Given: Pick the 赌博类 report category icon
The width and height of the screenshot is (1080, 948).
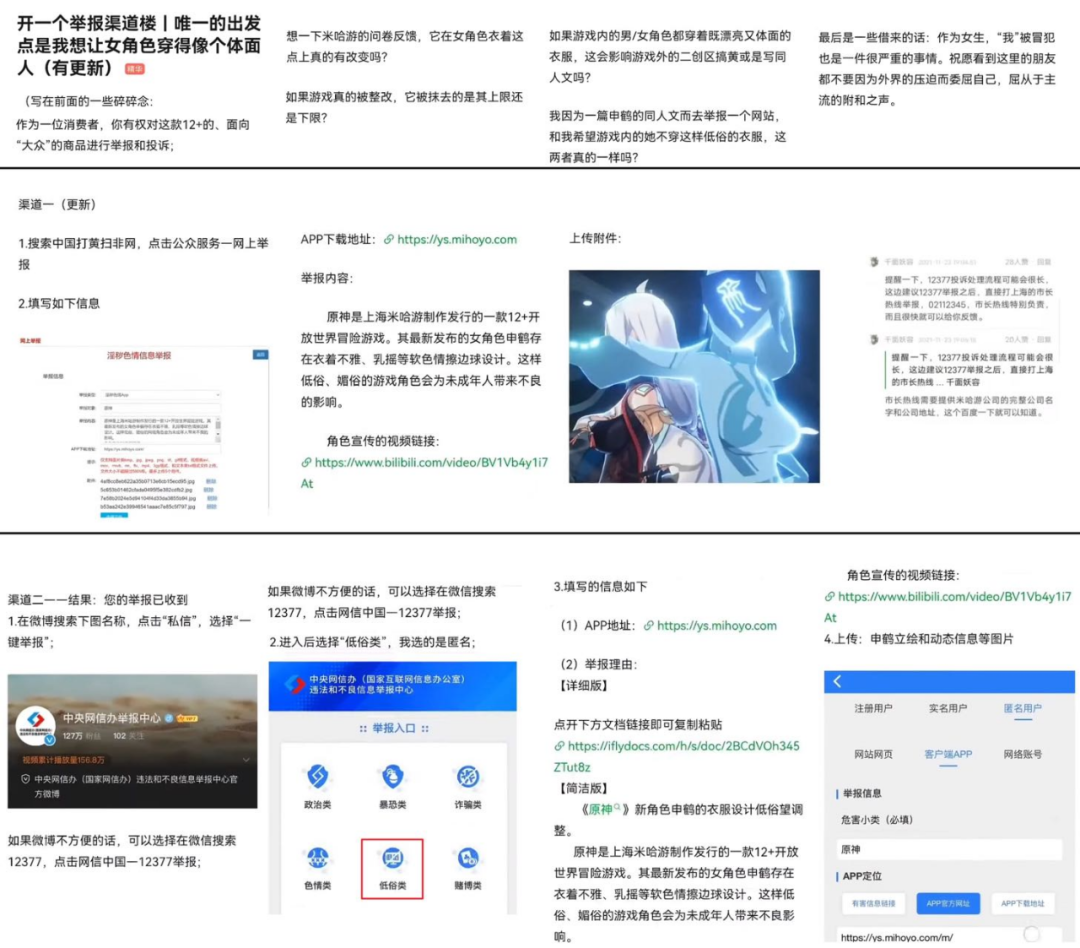Looking at the screenshot, I should click(468, 858).
